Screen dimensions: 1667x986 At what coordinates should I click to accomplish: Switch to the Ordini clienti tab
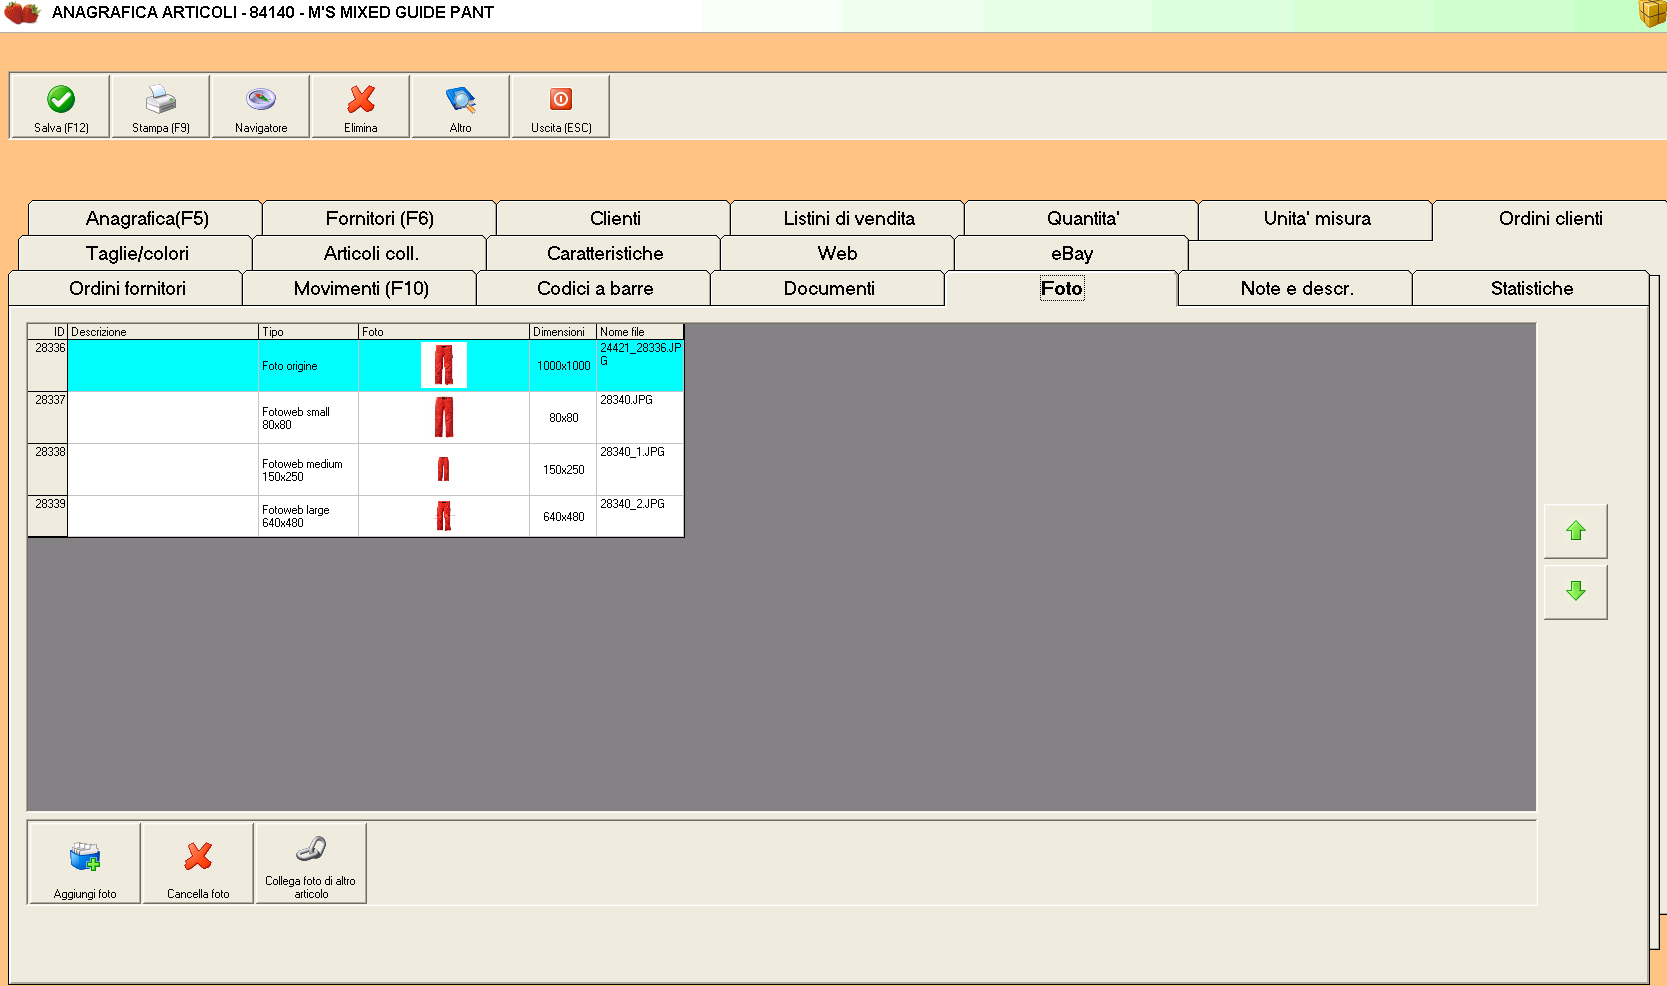(1550, 218)
